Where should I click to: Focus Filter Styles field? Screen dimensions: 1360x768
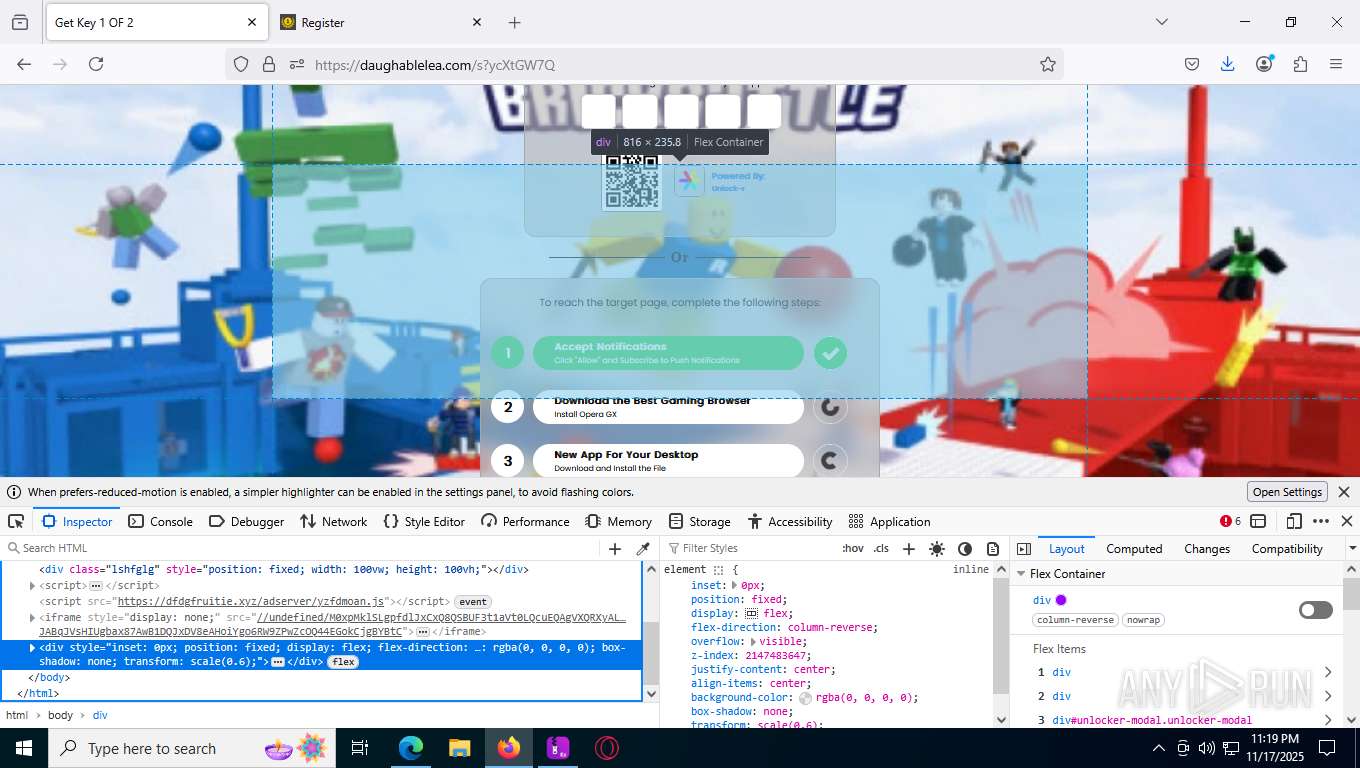[x=750, y=548]
